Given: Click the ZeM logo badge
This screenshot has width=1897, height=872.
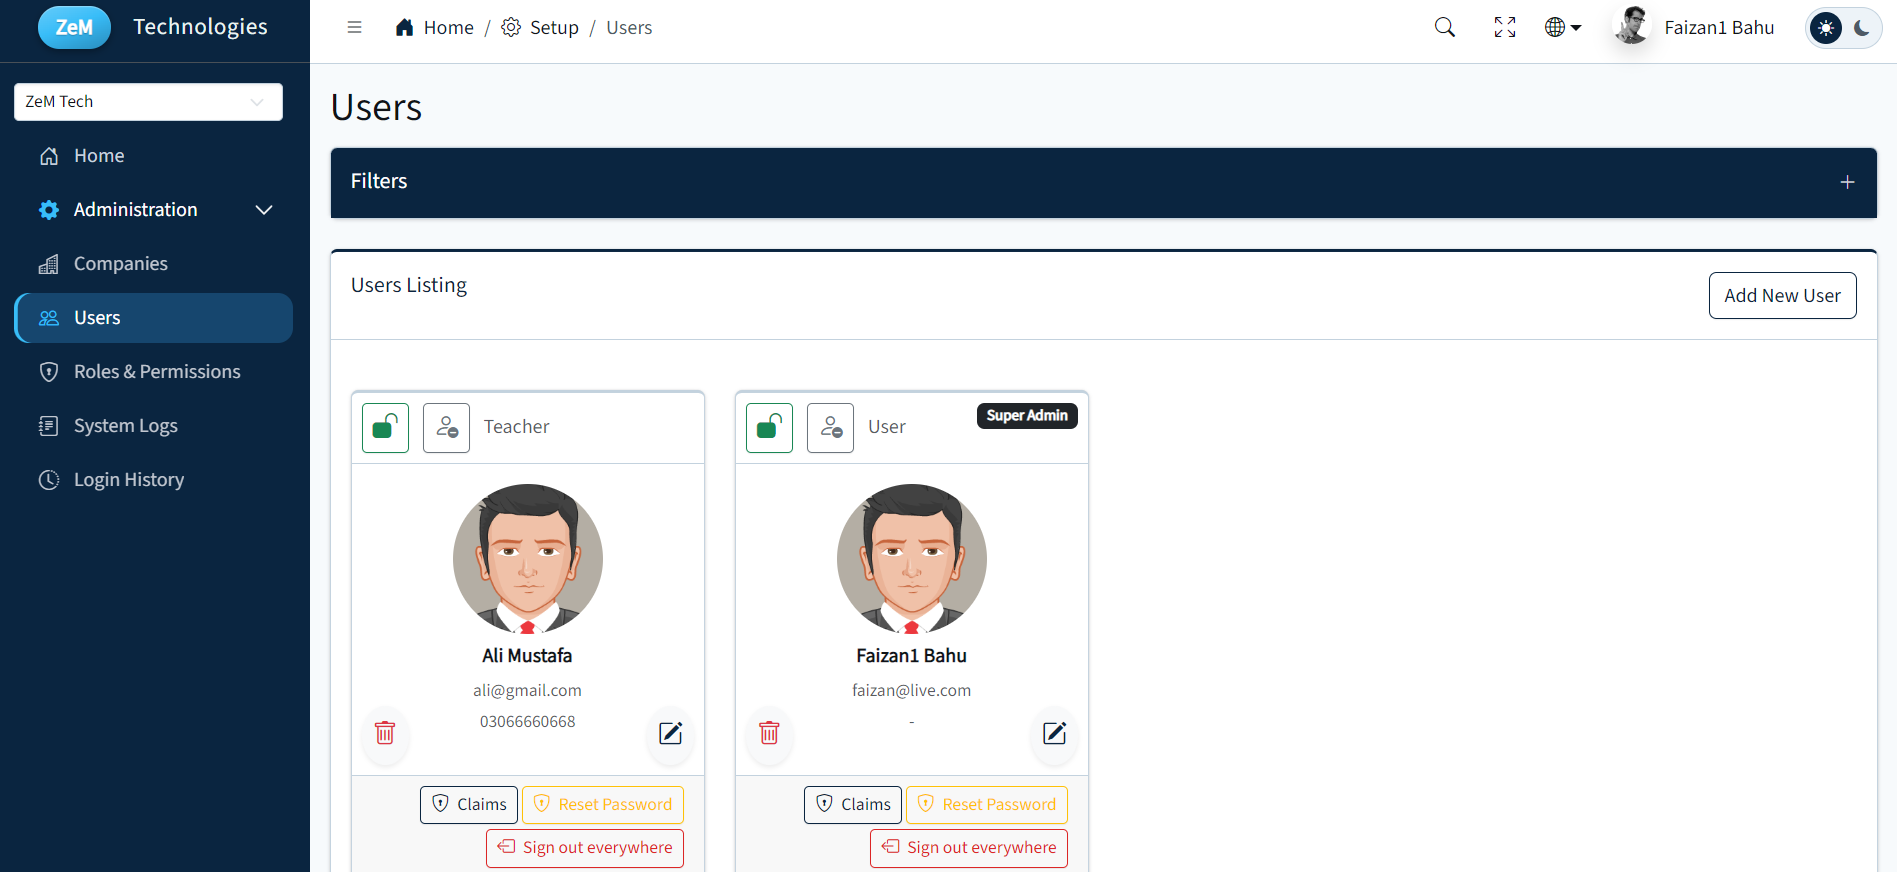Looking at the screenshot, I should tap(74, 27).
